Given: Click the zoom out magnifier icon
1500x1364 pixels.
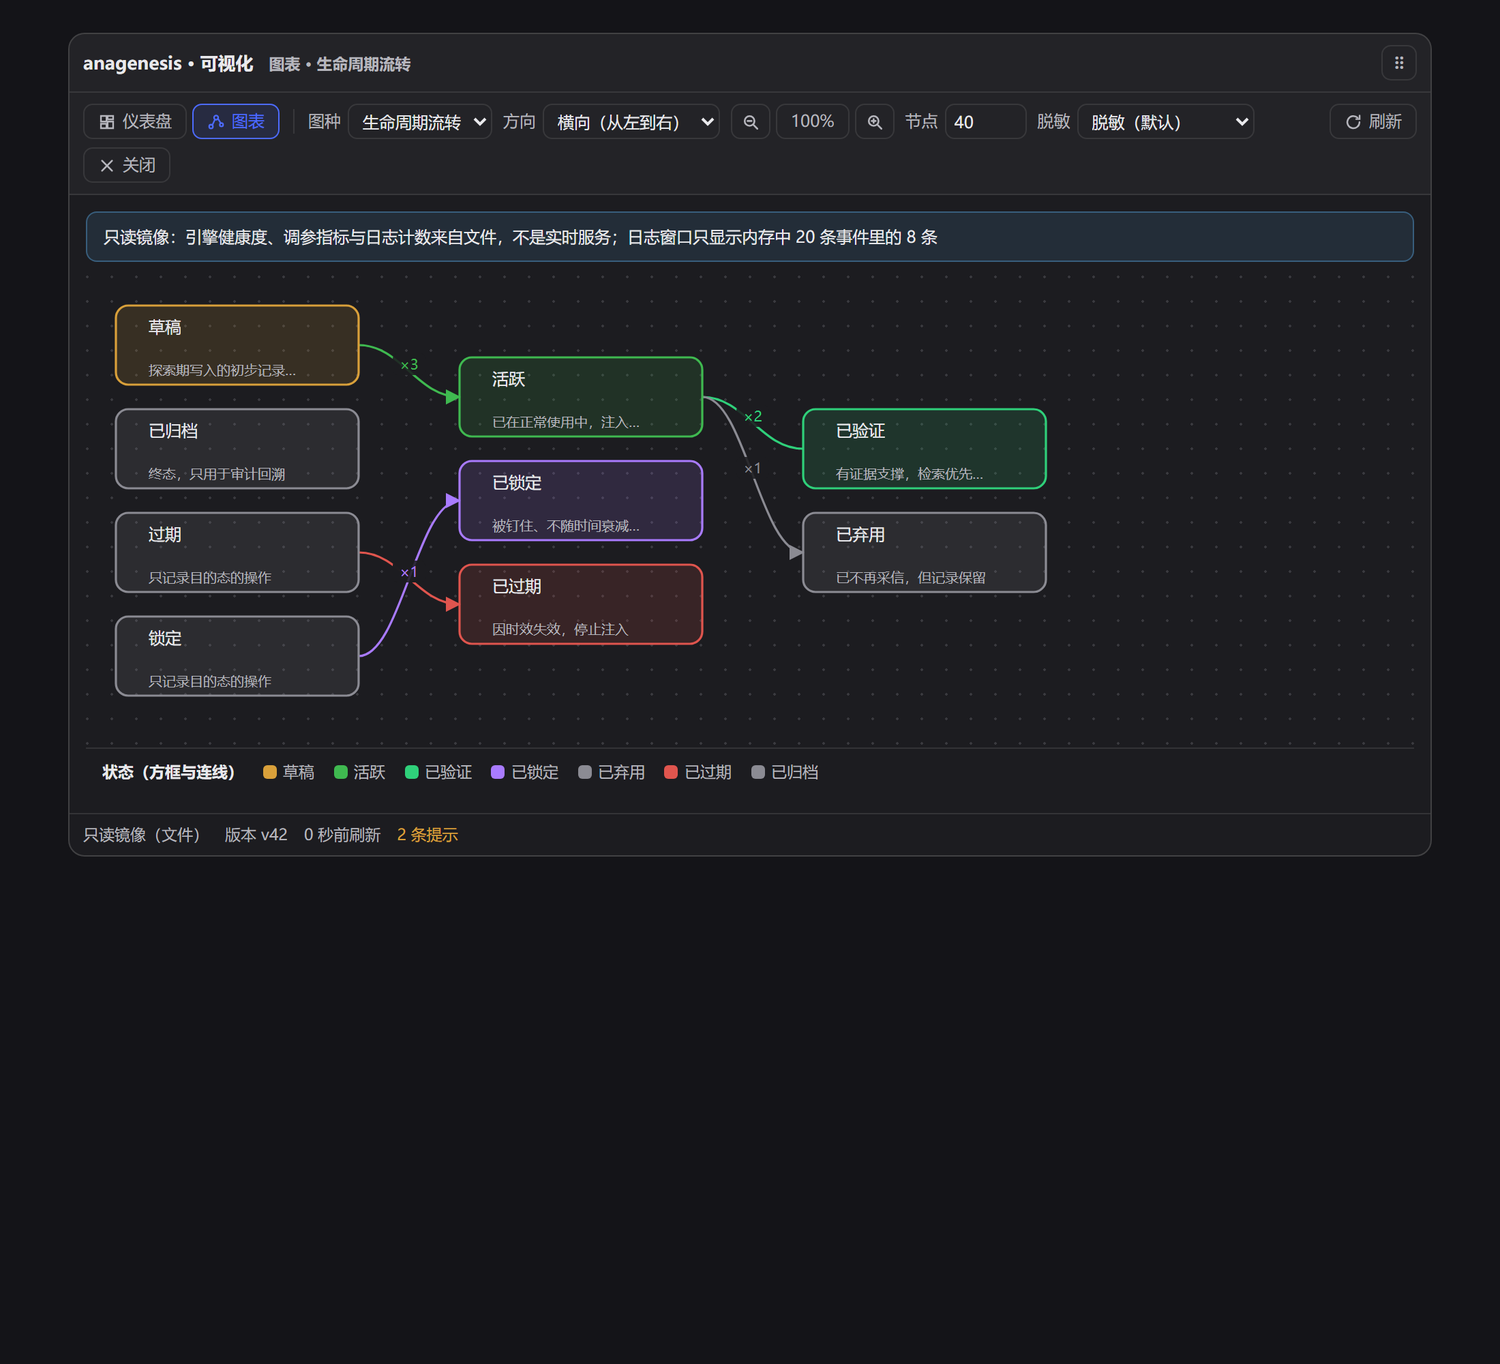Looking at the screenshot, I should pos(751,122).
